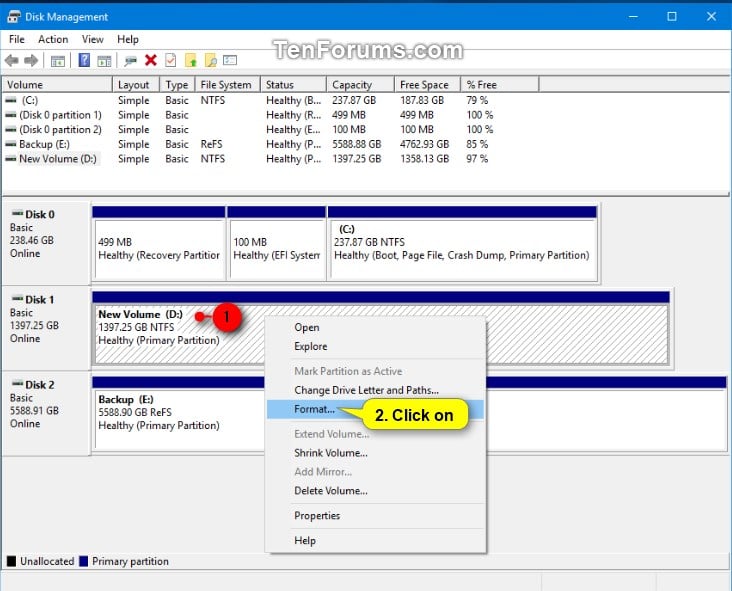Select the 100 MB EFI System block

pos(277,243)
